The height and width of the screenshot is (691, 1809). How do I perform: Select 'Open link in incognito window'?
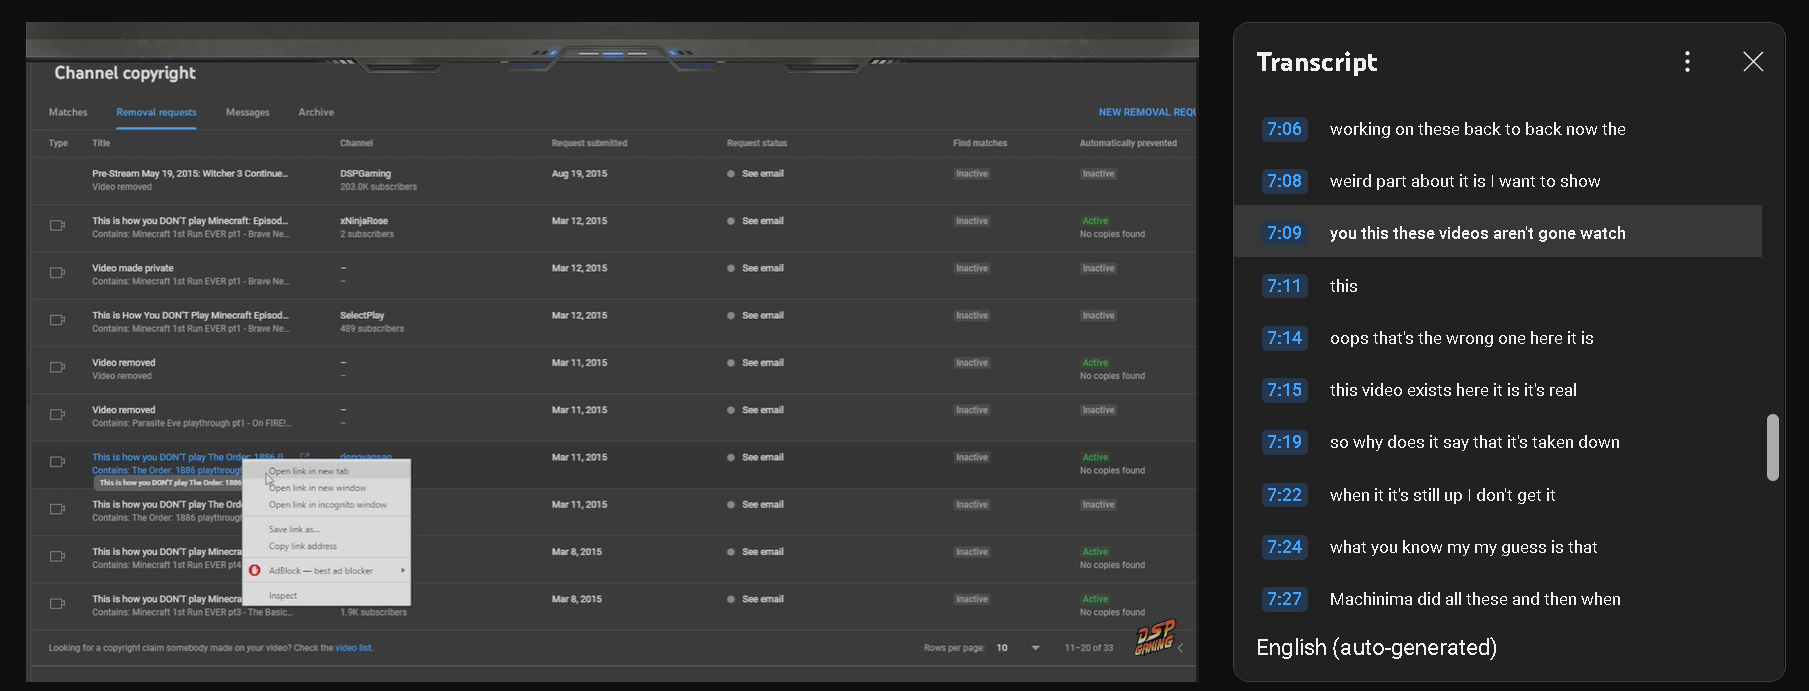coord(327,505)
